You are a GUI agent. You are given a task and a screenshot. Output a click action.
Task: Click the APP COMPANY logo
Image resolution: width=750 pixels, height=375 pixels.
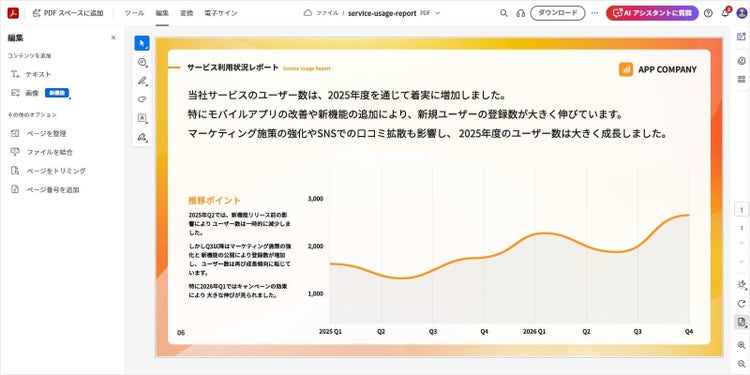pyautogui.click(x=658, y=69)
